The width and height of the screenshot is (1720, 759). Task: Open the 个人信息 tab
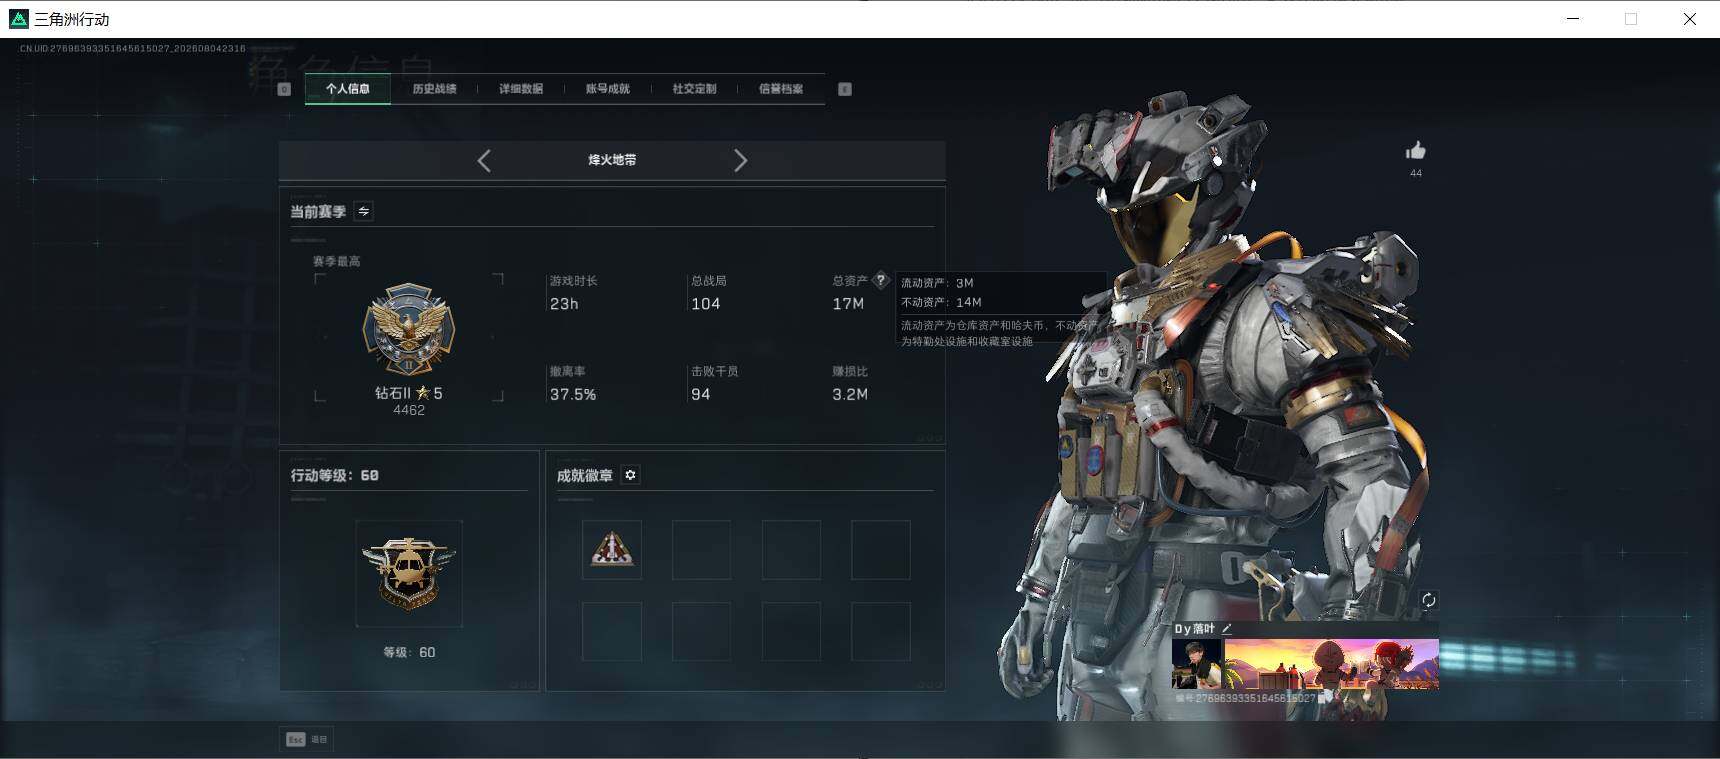tap(347, 89)
